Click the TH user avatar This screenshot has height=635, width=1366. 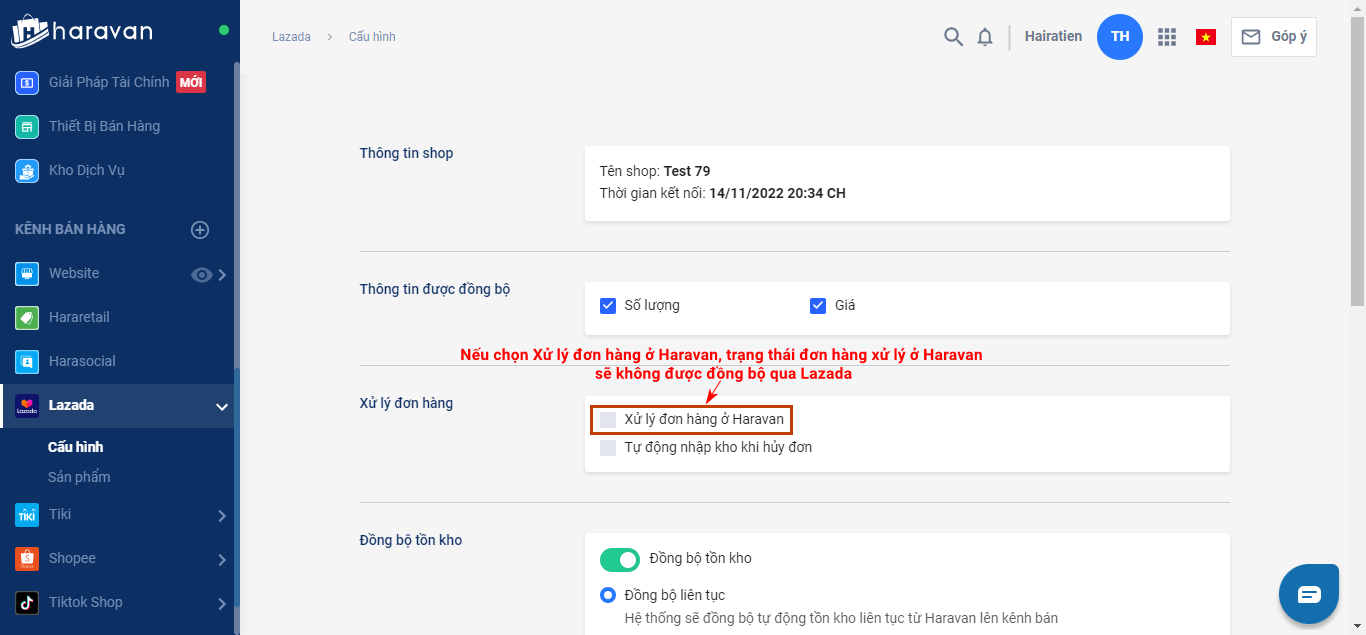pyautogui.click(x=1119, y=37)
